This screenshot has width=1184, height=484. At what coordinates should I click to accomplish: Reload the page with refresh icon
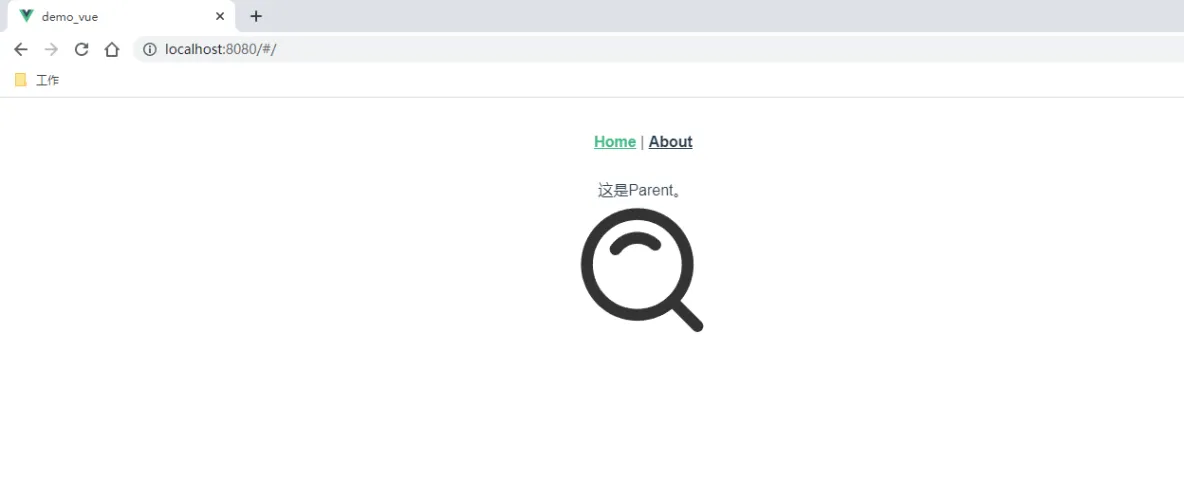point(82,50)
